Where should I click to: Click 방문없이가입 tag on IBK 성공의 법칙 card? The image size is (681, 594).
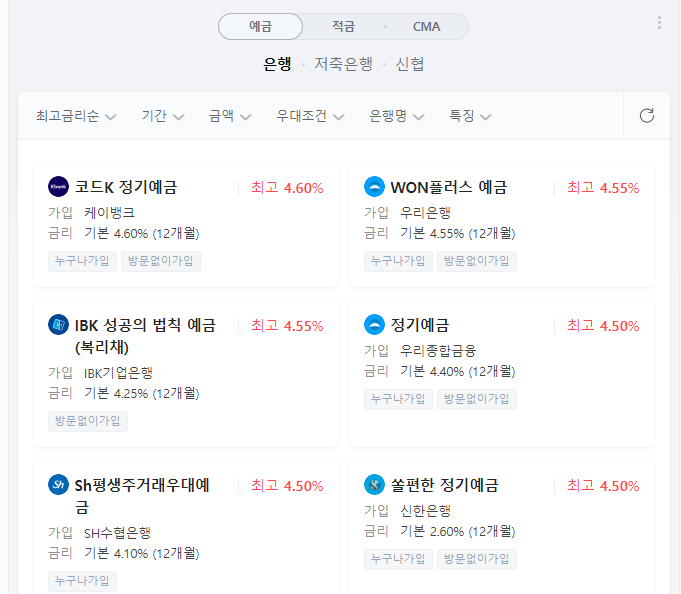click(x=88, y=421)
